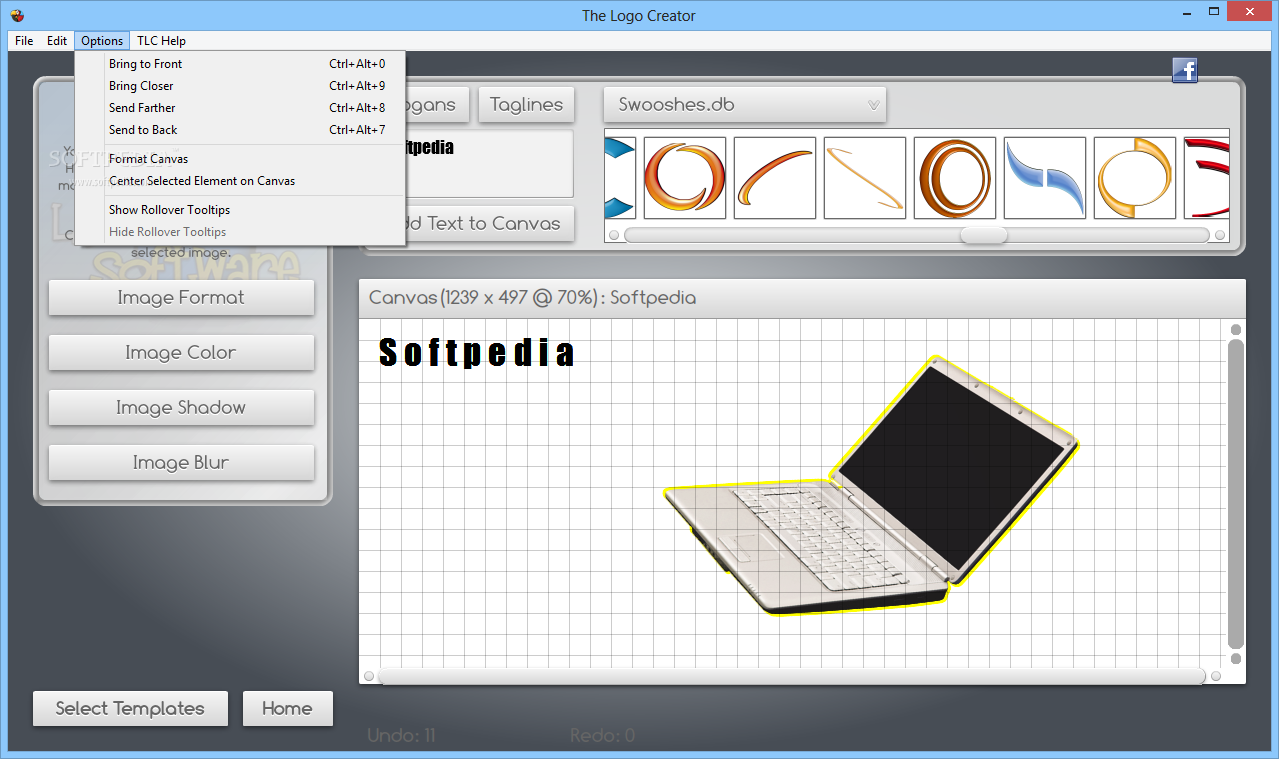Click the canvas horizontal scrollbar
1279x759 pixels.
click(792, 676)
